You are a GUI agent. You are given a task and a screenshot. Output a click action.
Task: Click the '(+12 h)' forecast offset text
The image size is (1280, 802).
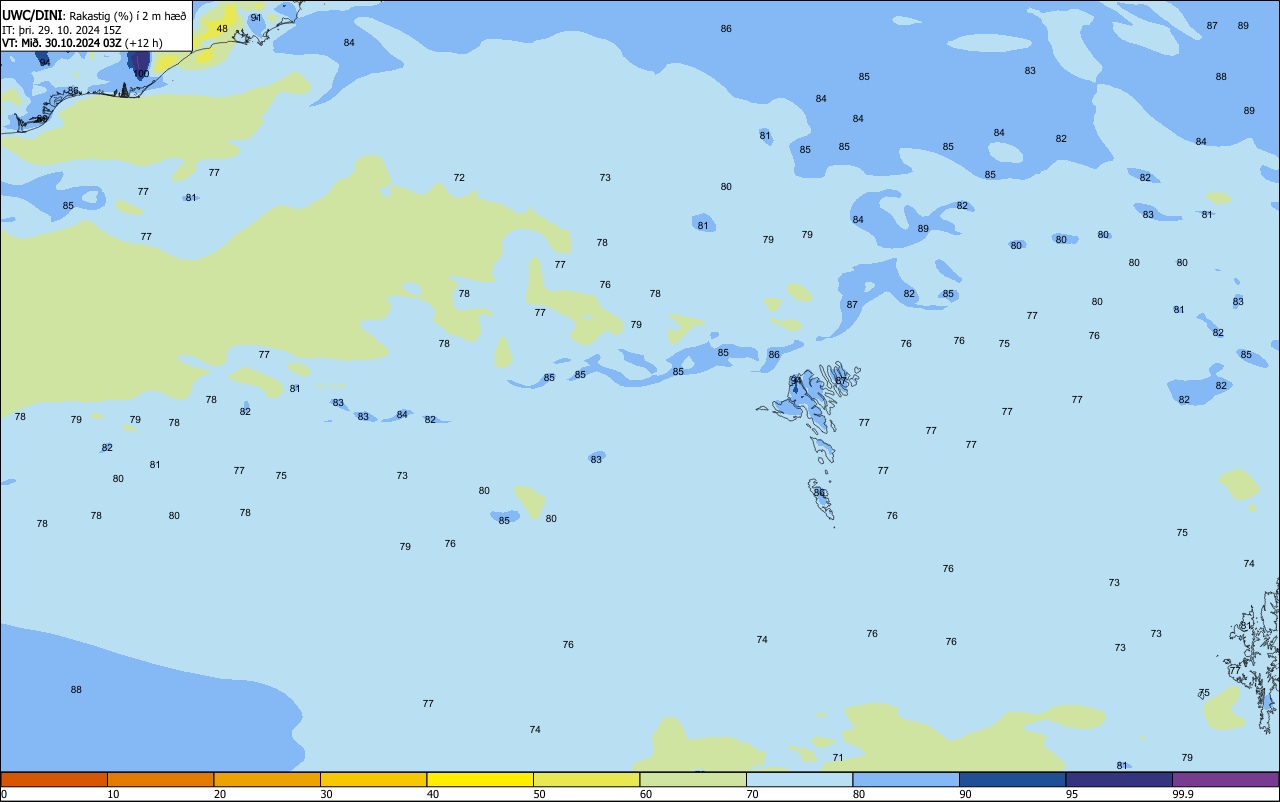pos(145,42)
